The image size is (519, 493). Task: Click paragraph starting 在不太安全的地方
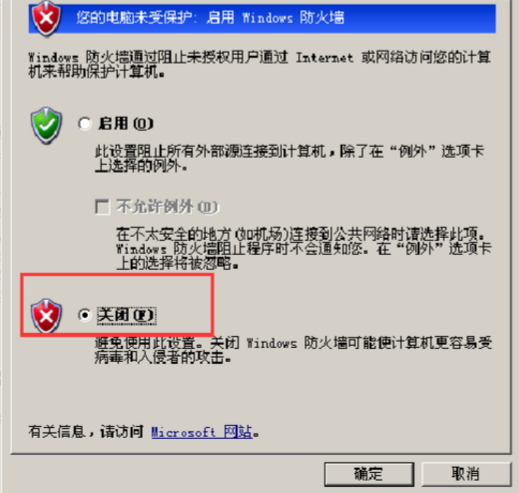click(x=303, y=249)
